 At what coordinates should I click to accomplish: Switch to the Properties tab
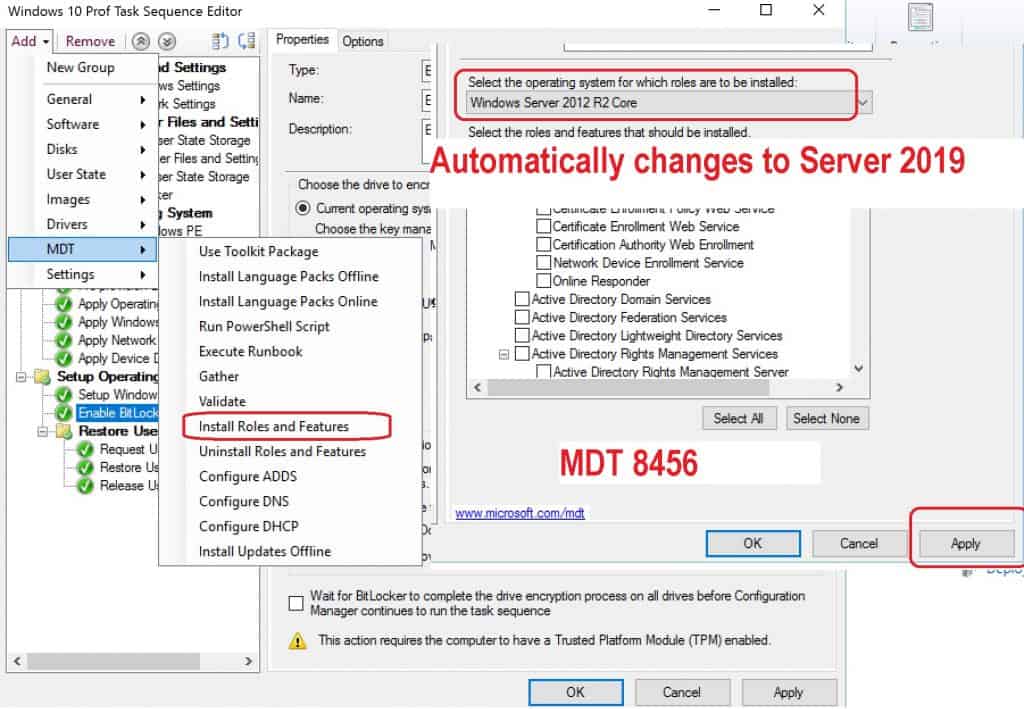pyautogui.click(x=302, y=40)
